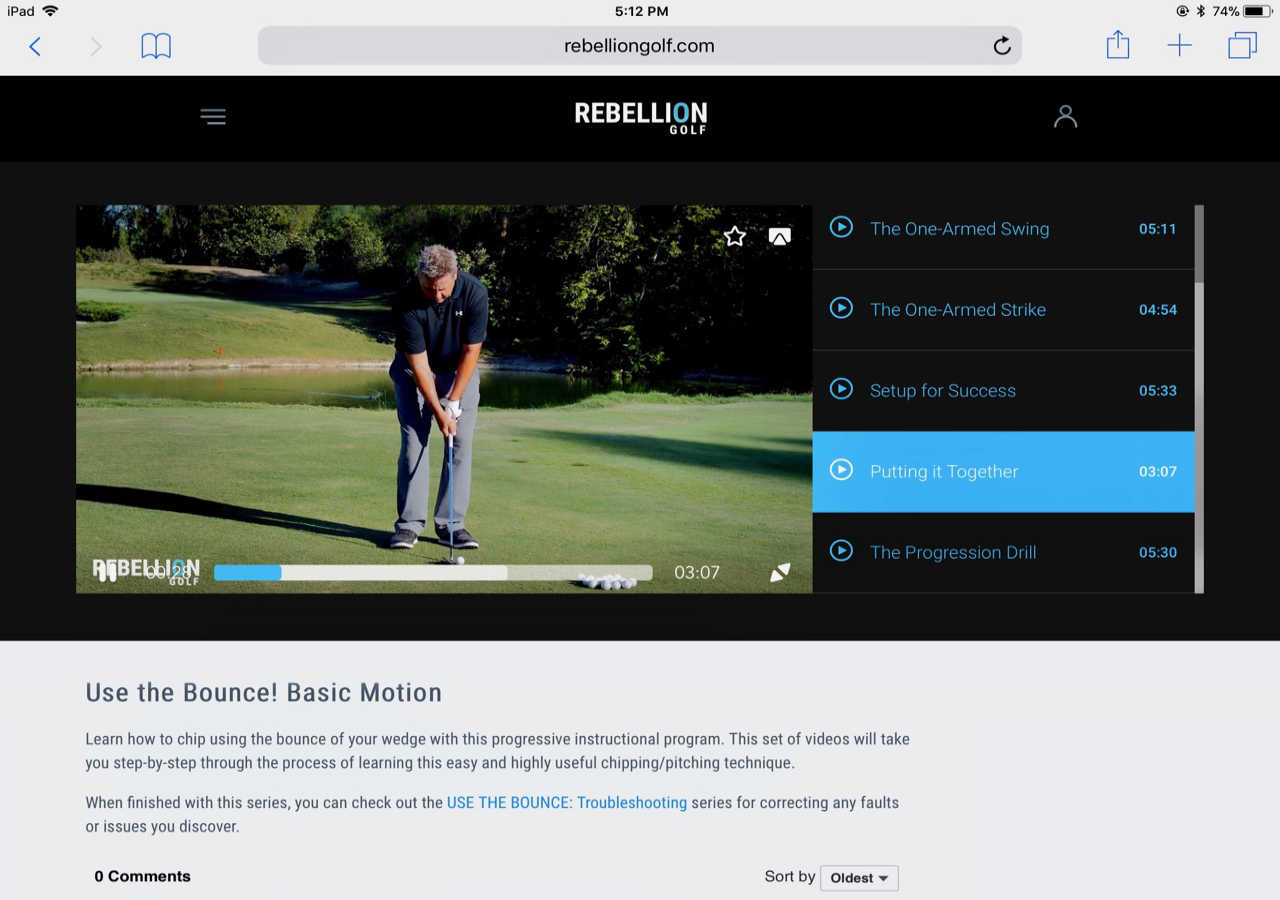Image resolution: width=1280 pixels, height=900 pixels.
Task: Open Safari's share sheet icon
Action: click(x=1118, y=45)
